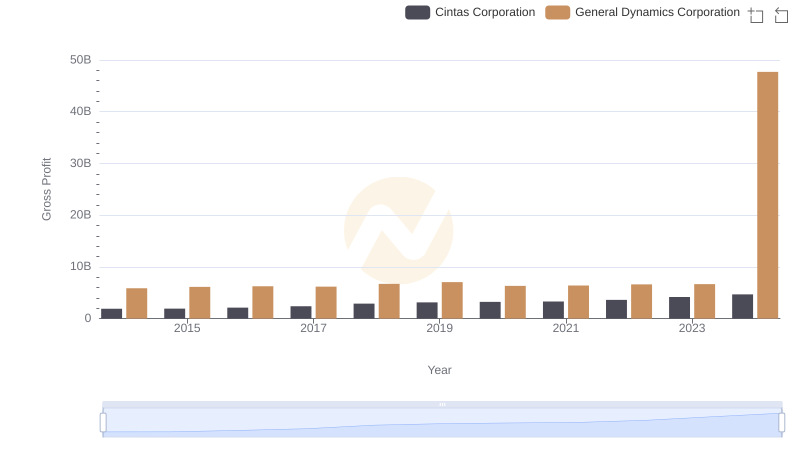Image resolution: width=800 pixels, height=461 pixels.
Task: Click the General Dynamics orange legend swatch
Action: point(558,12)
